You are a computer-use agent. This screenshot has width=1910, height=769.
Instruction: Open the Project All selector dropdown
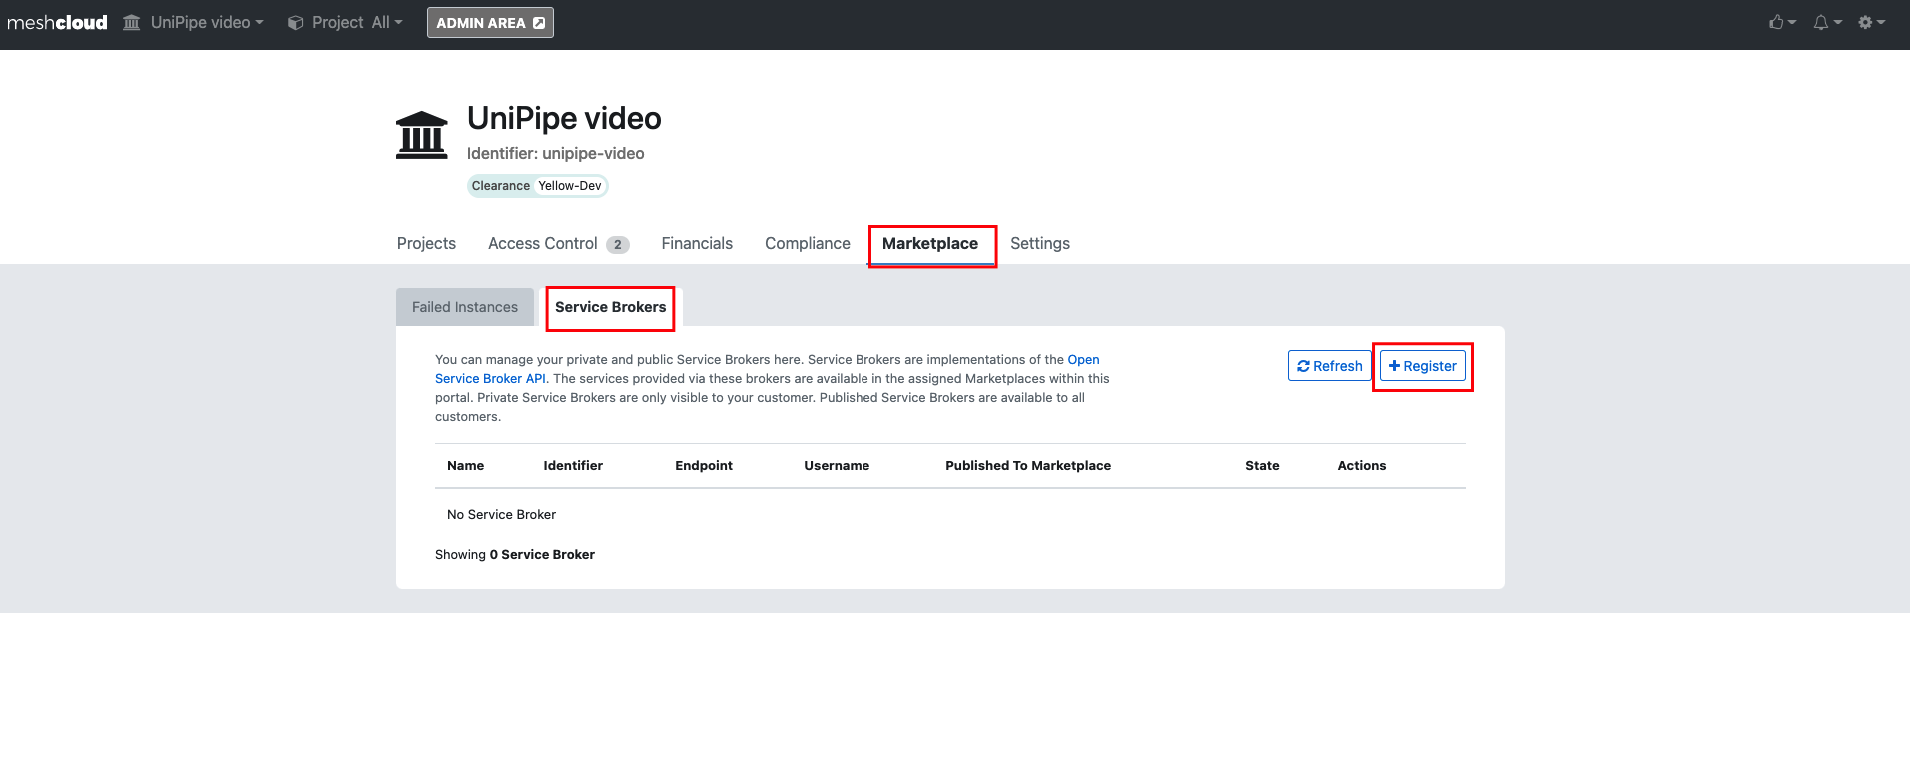pos(345,22)
